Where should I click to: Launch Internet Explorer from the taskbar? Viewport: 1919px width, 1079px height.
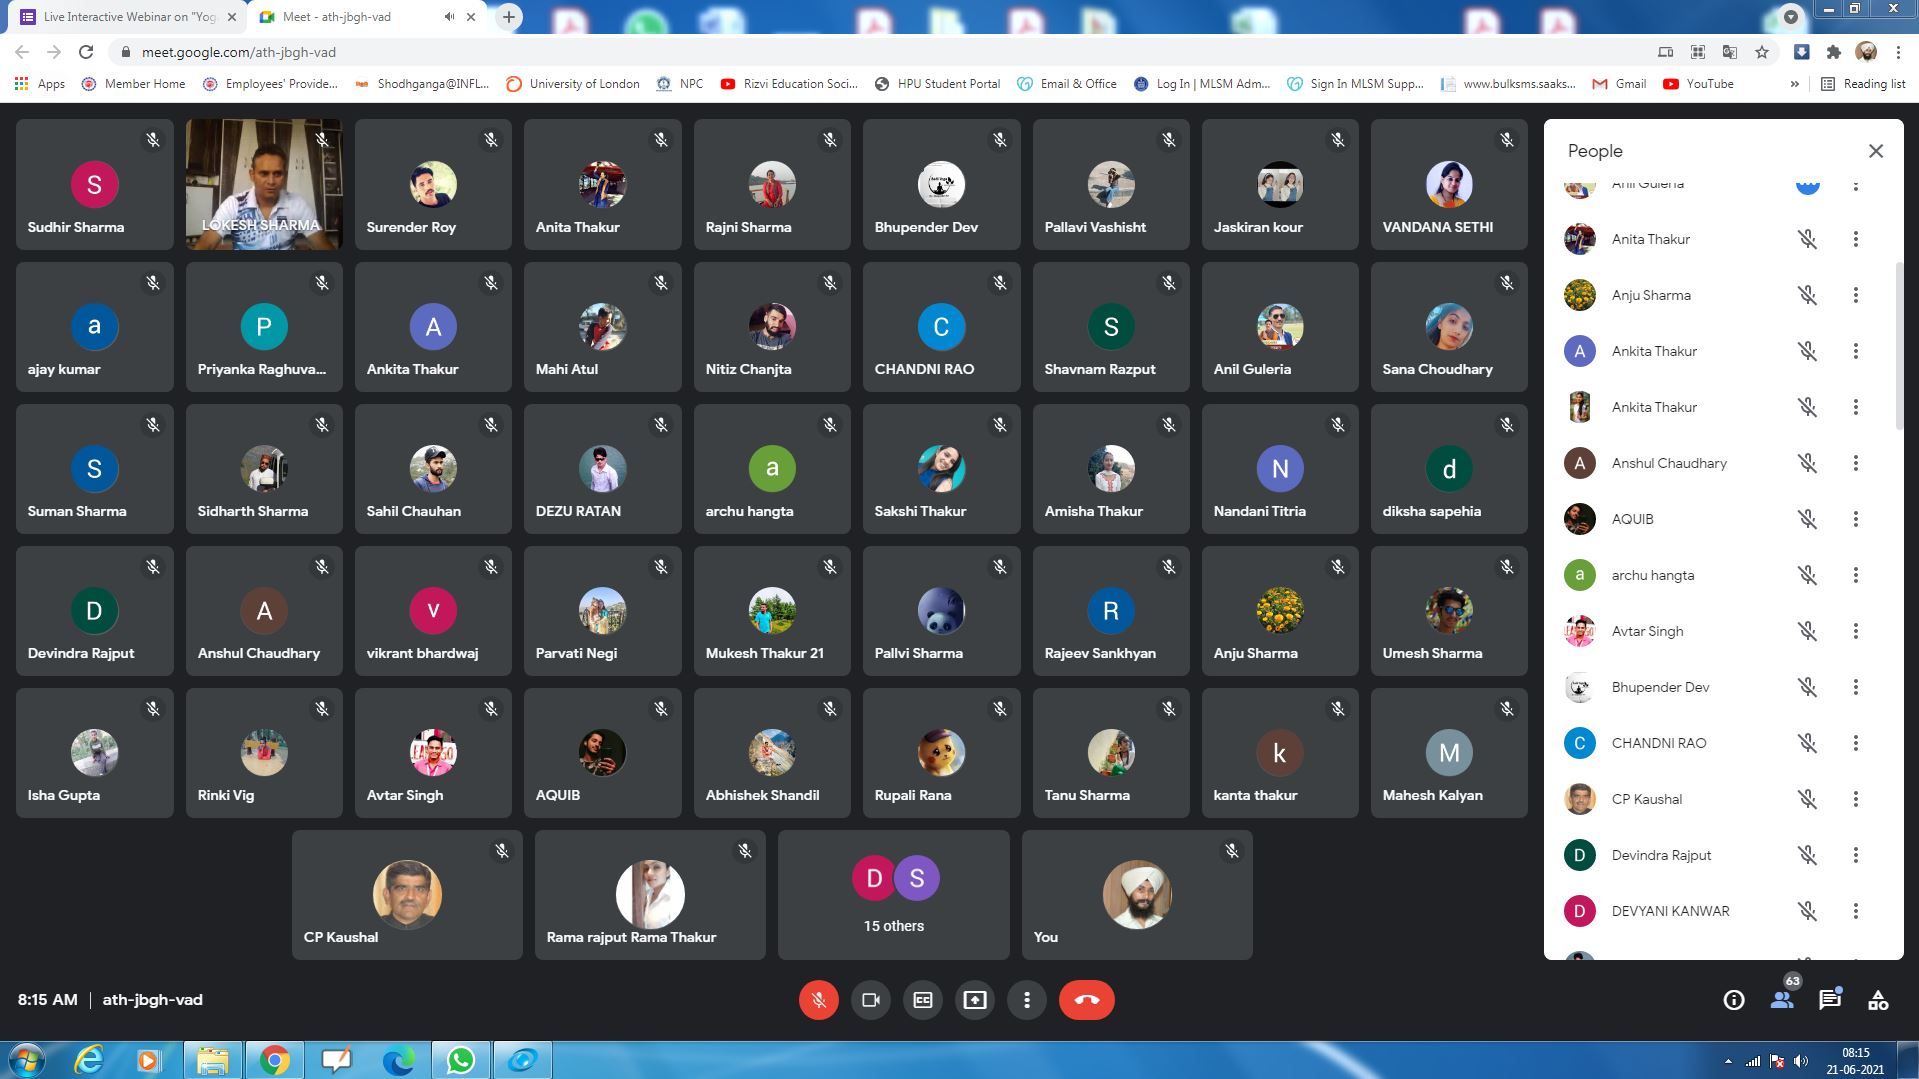(90, 1060)
